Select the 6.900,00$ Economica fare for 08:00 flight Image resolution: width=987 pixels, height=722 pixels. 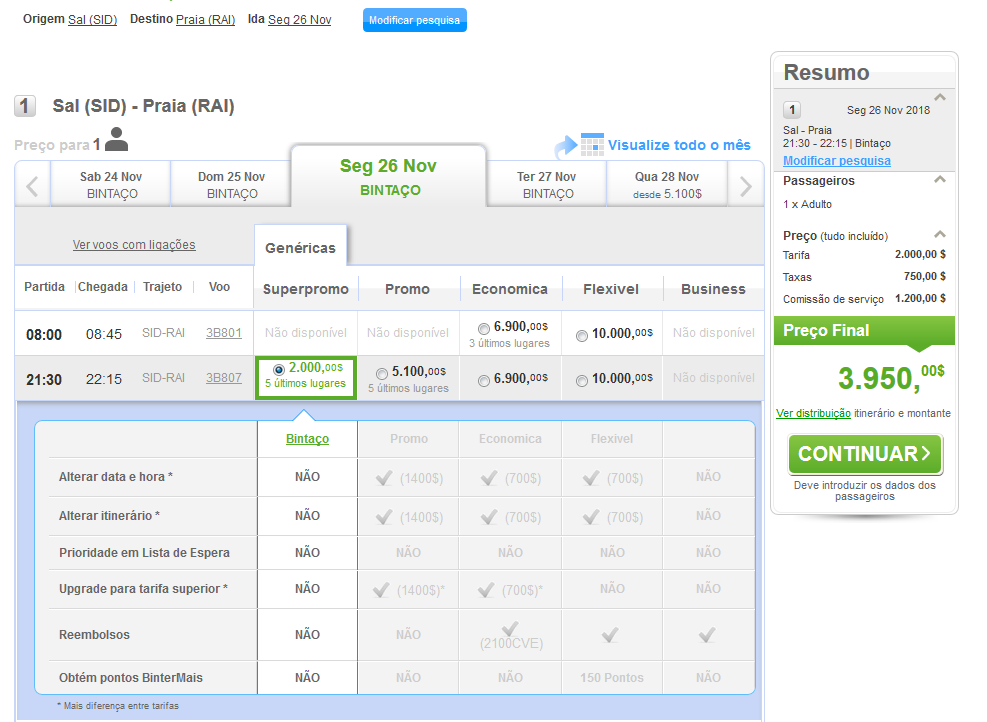click(484, 328)
